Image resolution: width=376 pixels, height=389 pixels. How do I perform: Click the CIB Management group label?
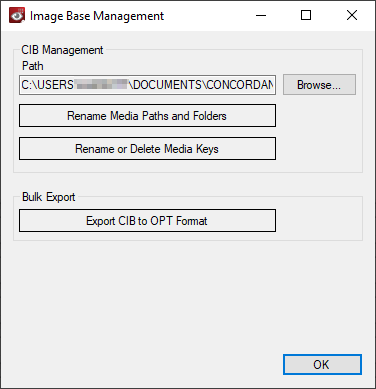(62, 50)
